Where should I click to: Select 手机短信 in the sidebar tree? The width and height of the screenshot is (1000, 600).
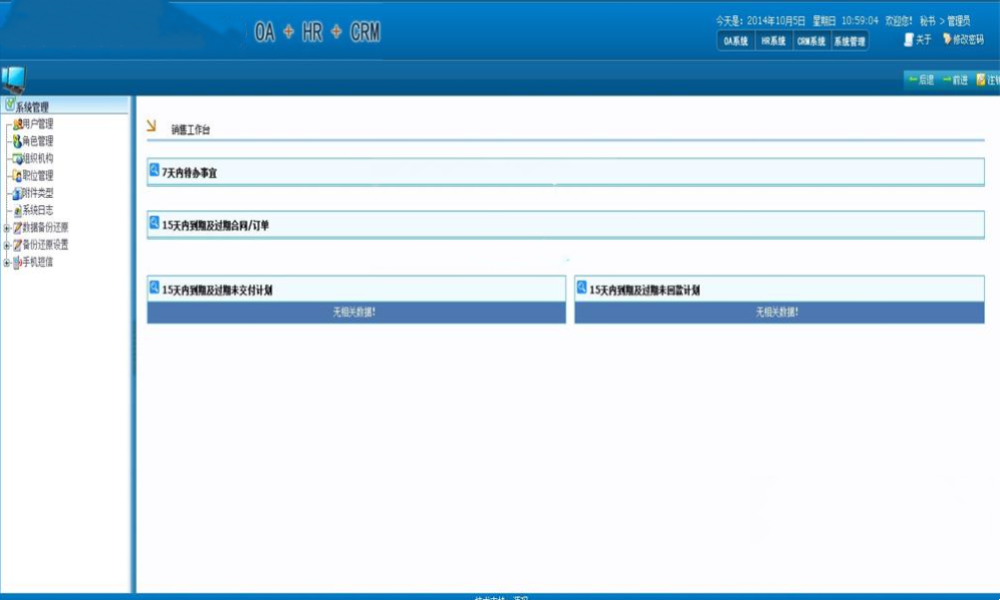click(38, 261)
